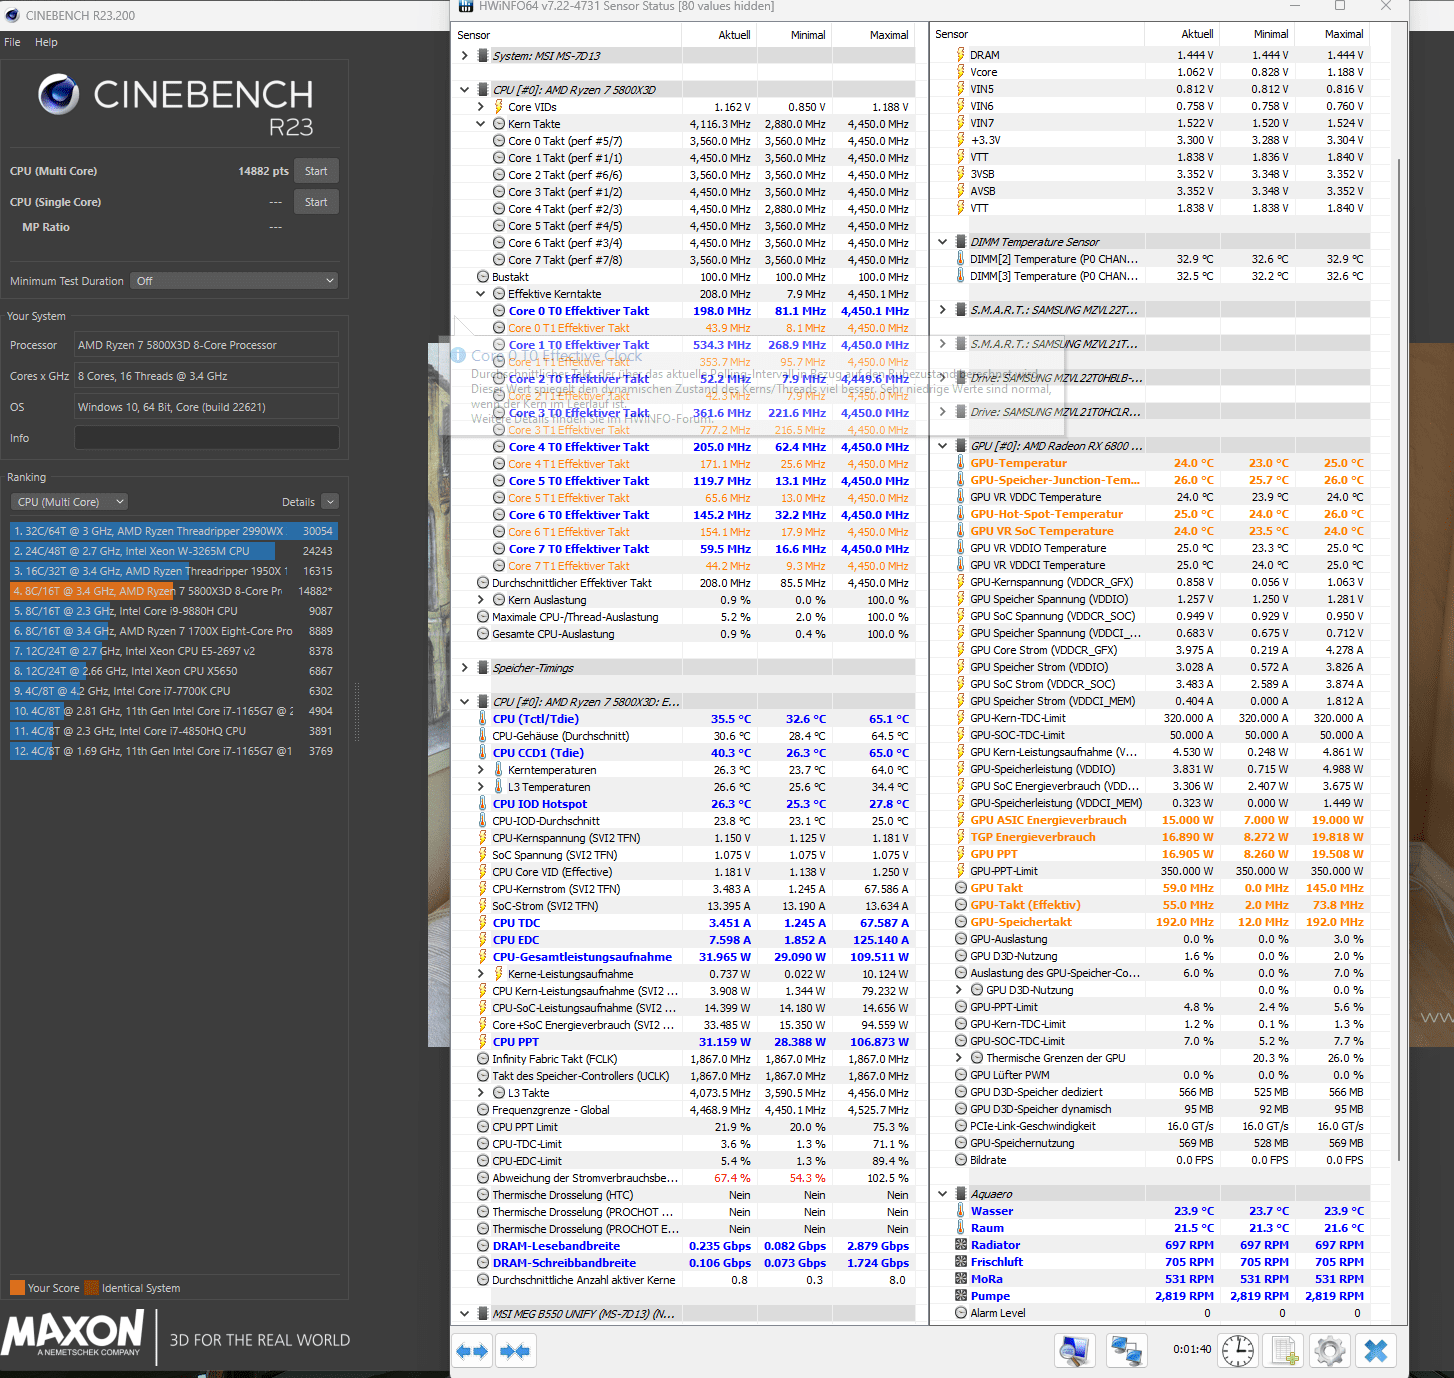Screen dimensions: 1454x1378
Task: Expand the Speicher-Timings group
Action: [x=464, y=668]
